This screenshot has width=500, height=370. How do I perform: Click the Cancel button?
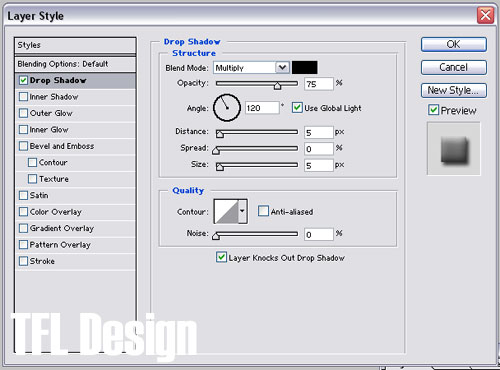click(x=453, y=67)
